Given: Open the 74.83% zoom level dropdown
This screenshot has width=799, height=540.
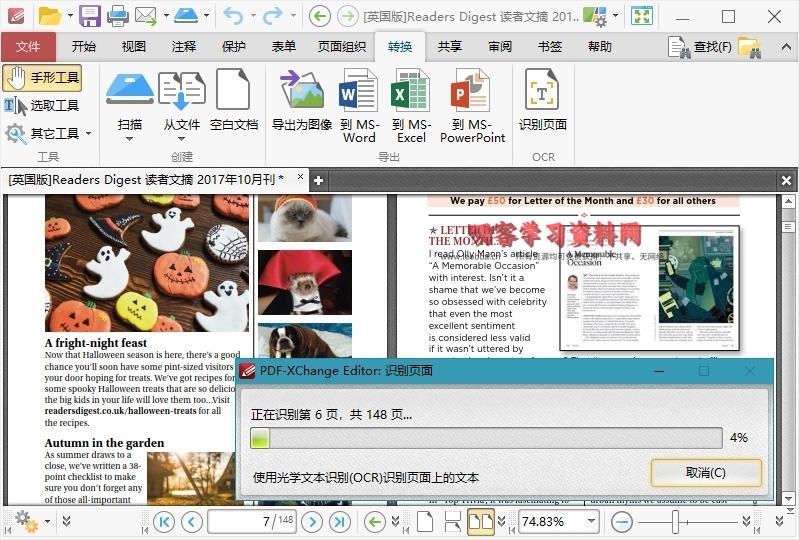Looking at the screenshot, I should point(592,522).
